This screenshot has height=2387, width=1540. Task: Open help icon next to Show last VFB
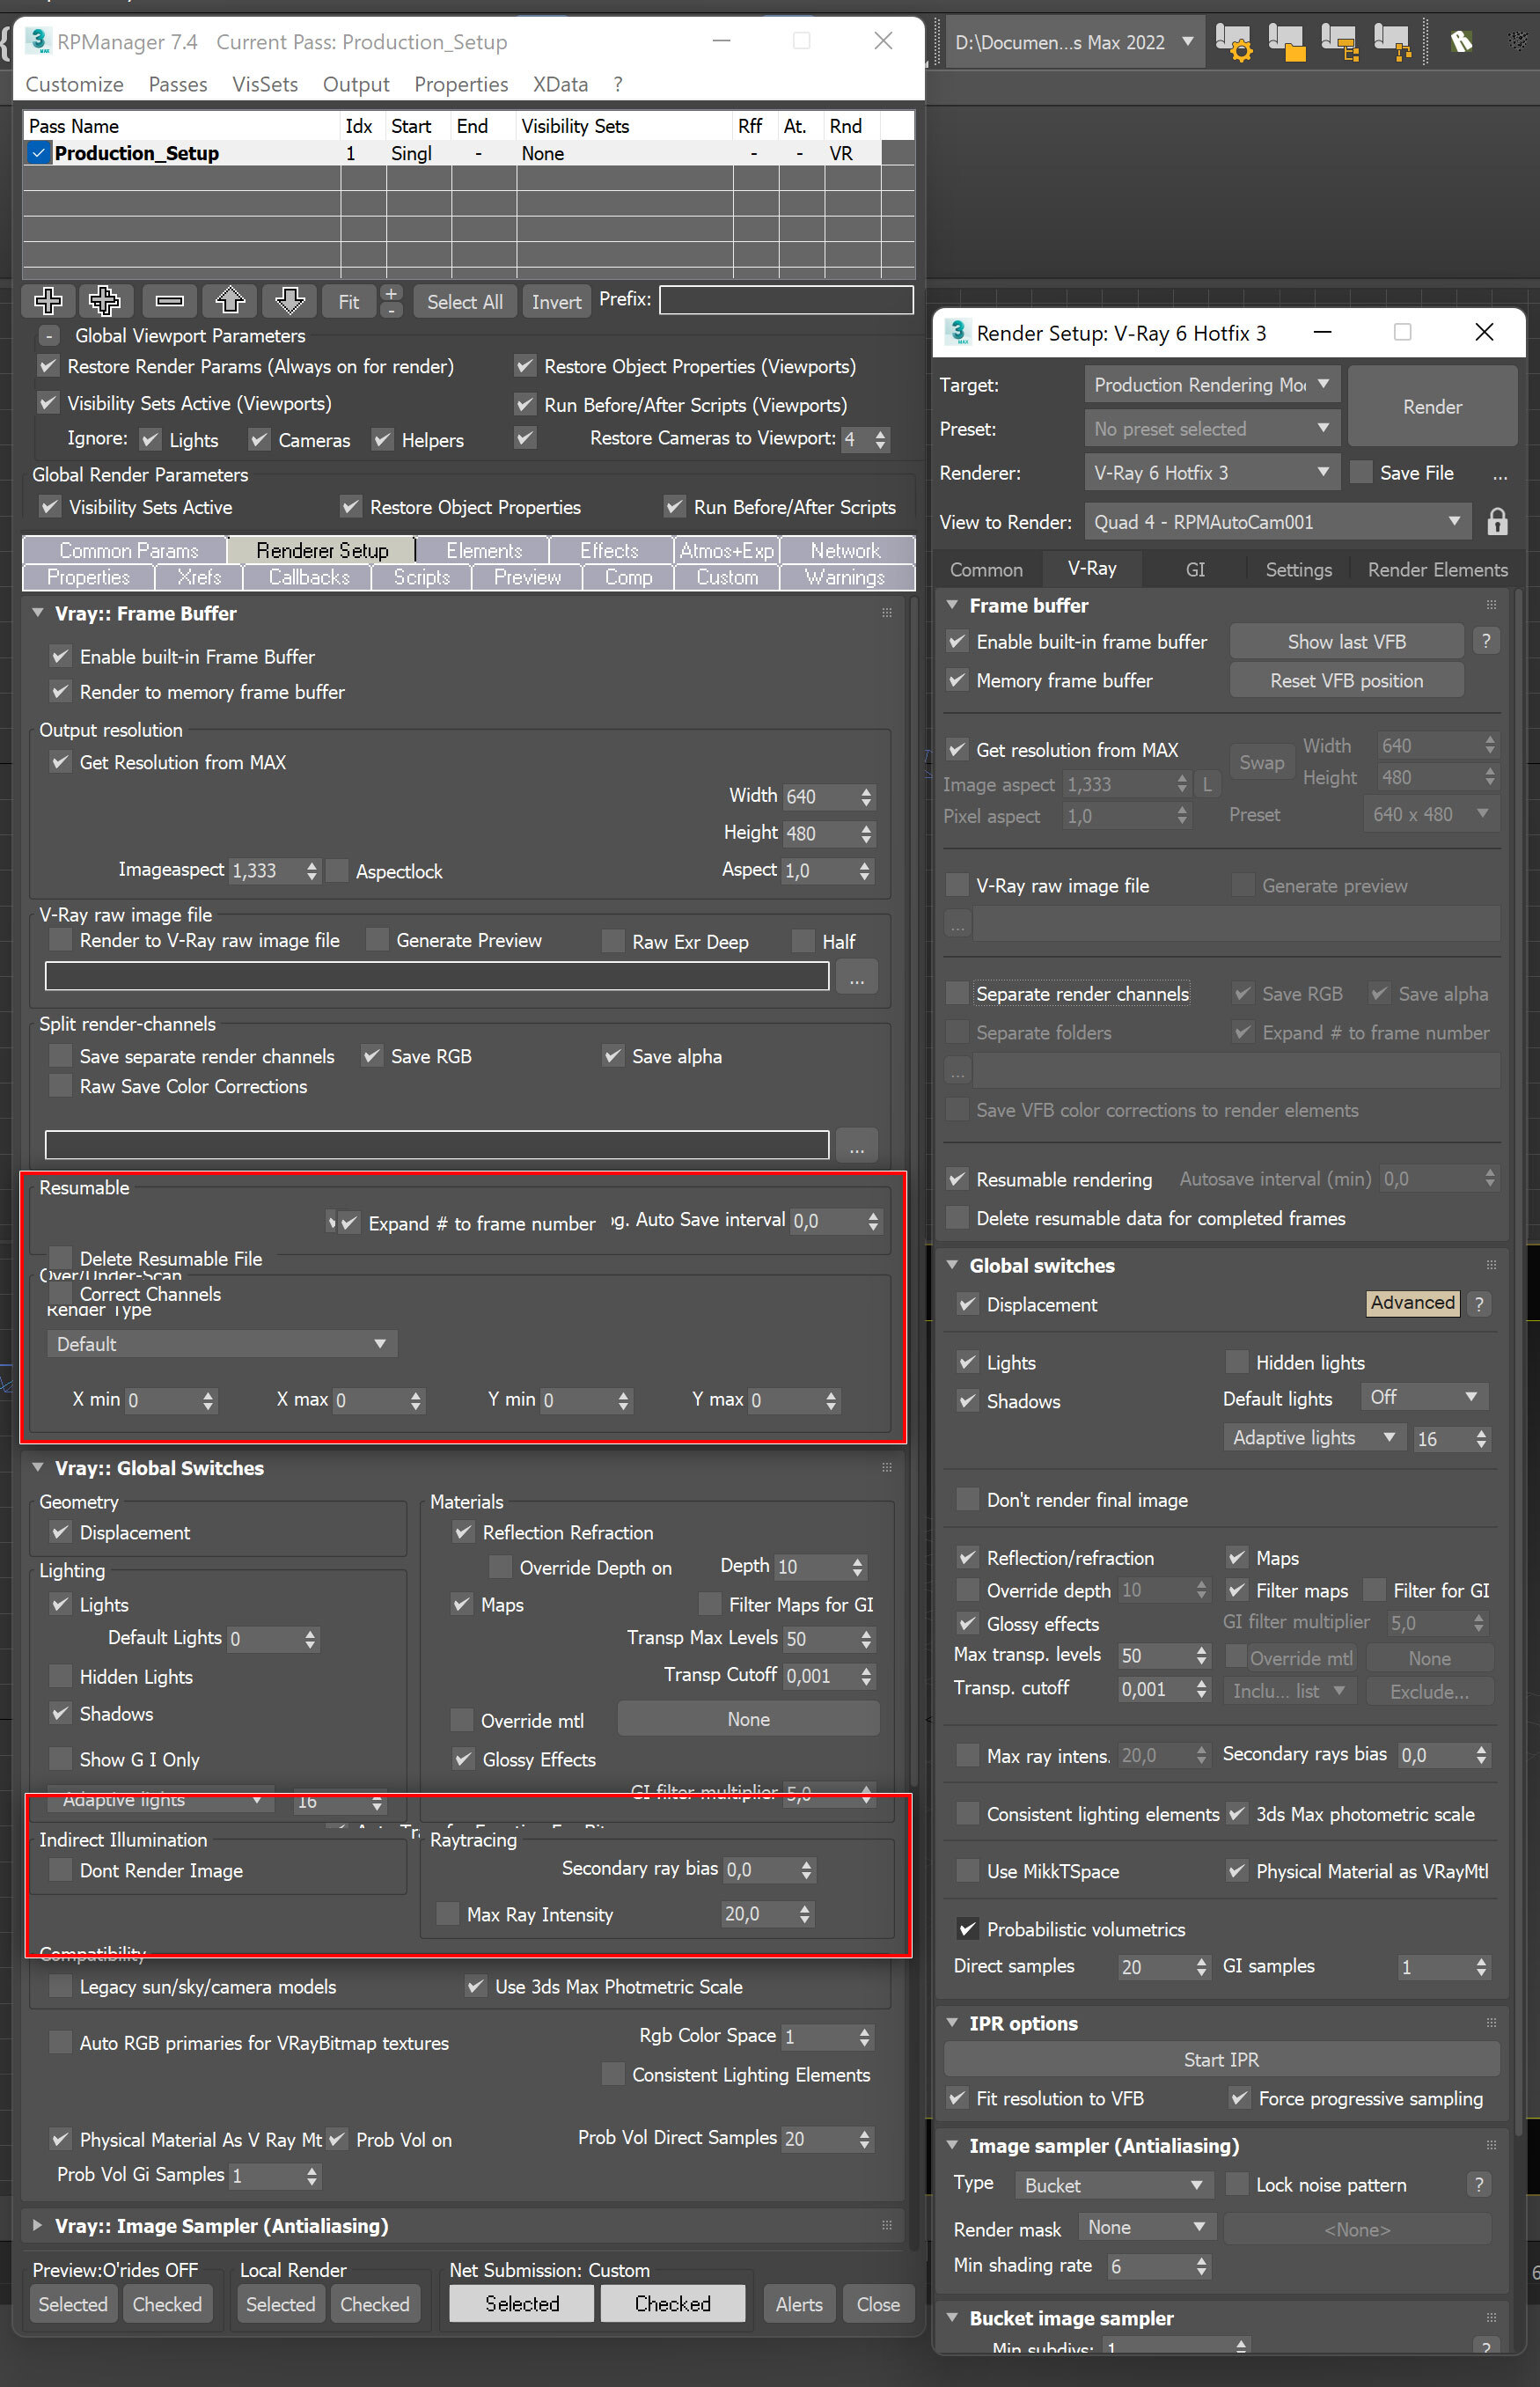(1486, 641)
